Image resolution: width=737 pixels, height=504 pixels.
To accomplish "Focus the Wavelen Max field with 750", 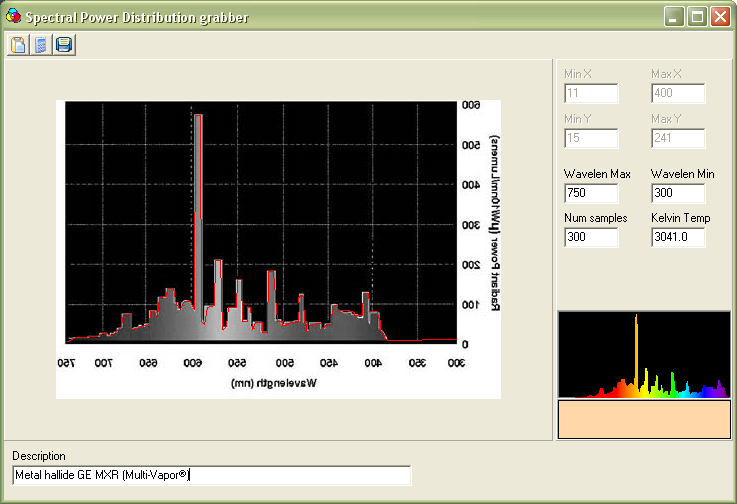I will [x=591, y=193].
